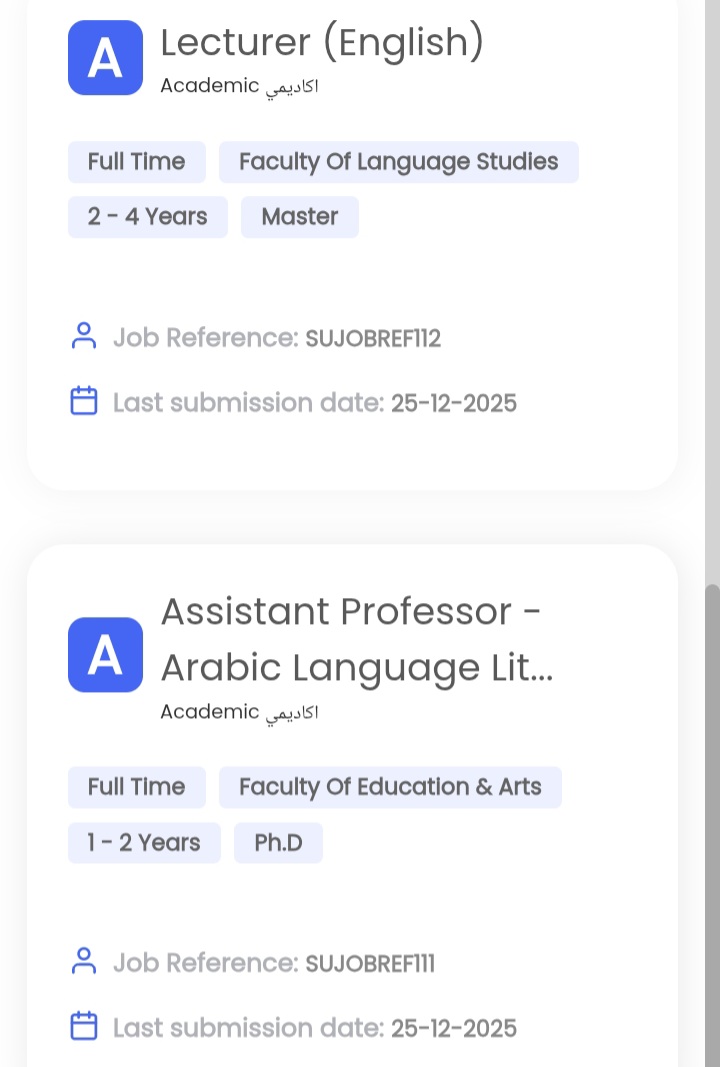This screenshot has height=1067, width=720.
Task: Choose the 2 - 4 Years experience tag
Action: tap(147, 217)
